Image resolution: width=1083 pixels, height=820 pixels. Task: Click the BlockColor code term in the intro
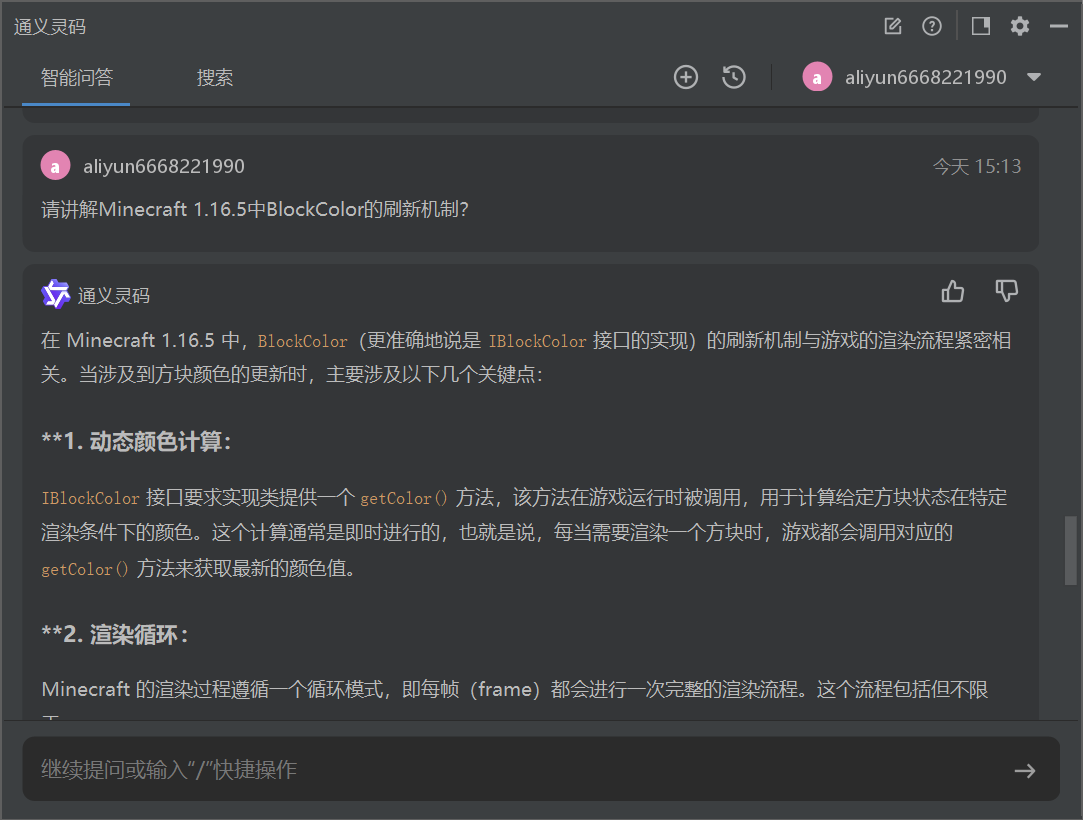click(x=303, y=341)
